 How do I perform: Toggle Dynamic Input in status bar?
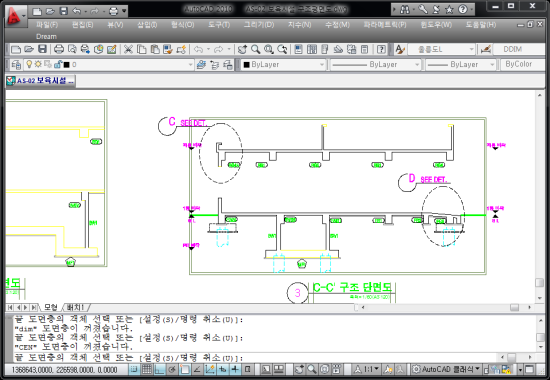[222, 369]
